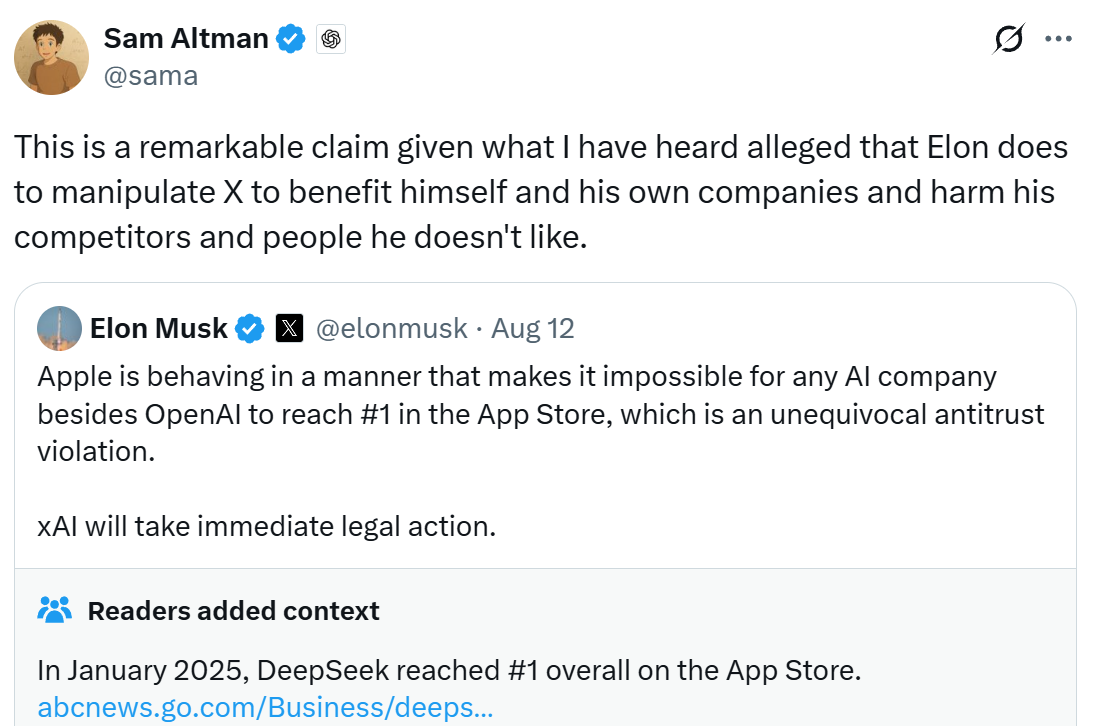Click the main post text about Elon
The image size is (1106, 726).
(540, 192)
